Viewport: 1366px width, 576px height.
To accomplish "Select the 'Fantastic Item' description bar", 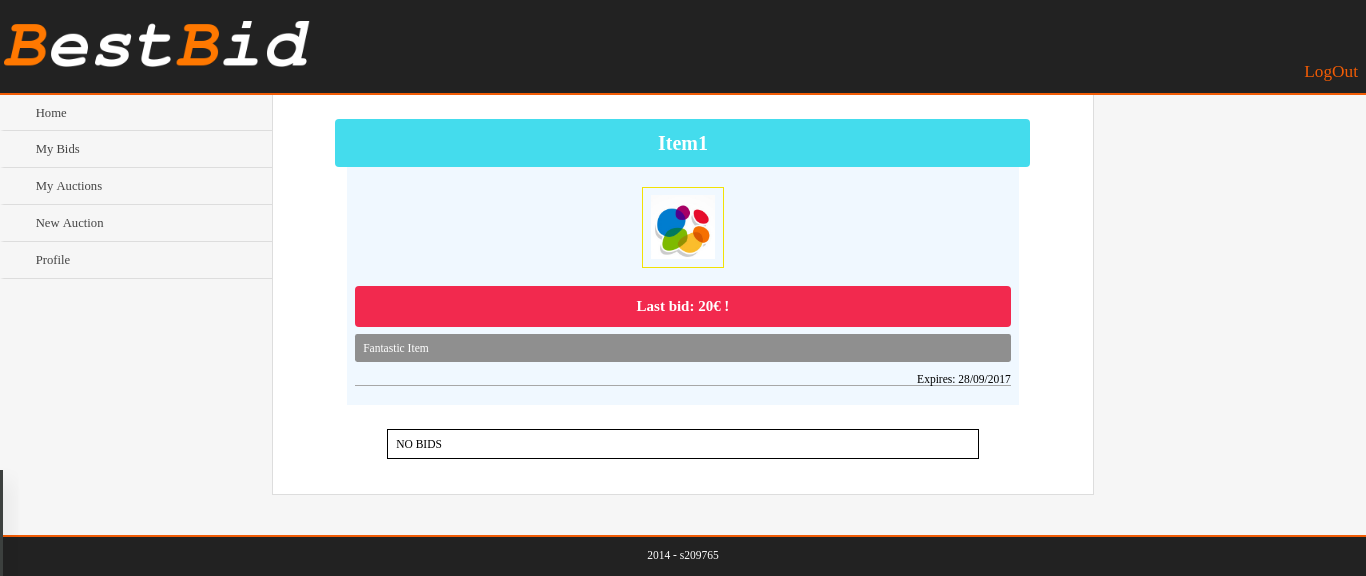I will pyautogui.click(x=682, y=348).
